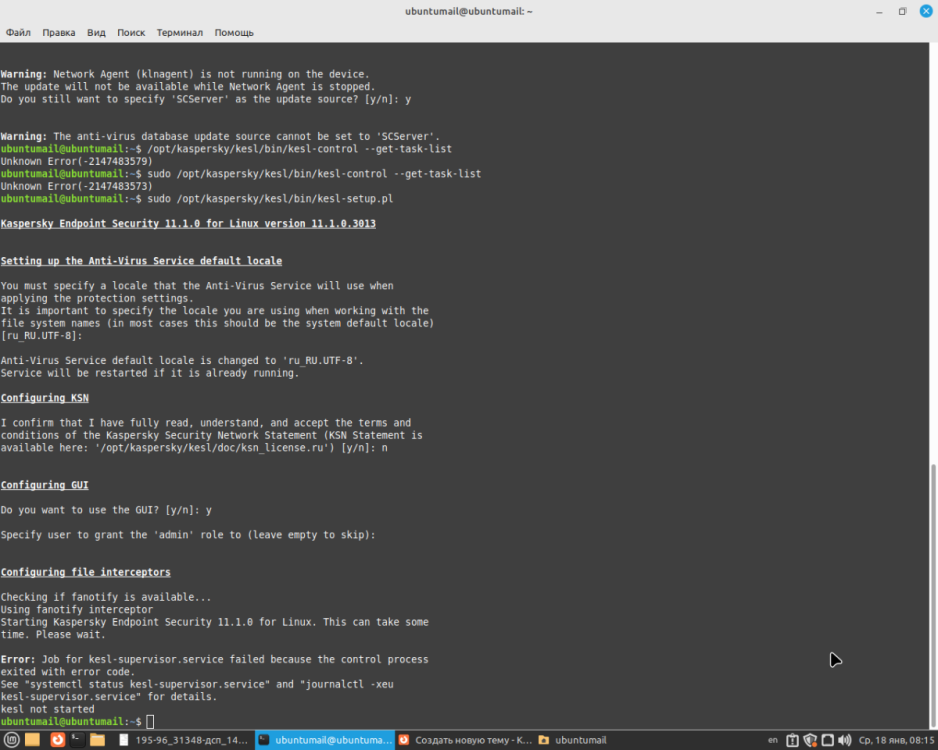
Task: Click the 'Configuring file interceptors' heading
Action: click(x=86, y=572)
